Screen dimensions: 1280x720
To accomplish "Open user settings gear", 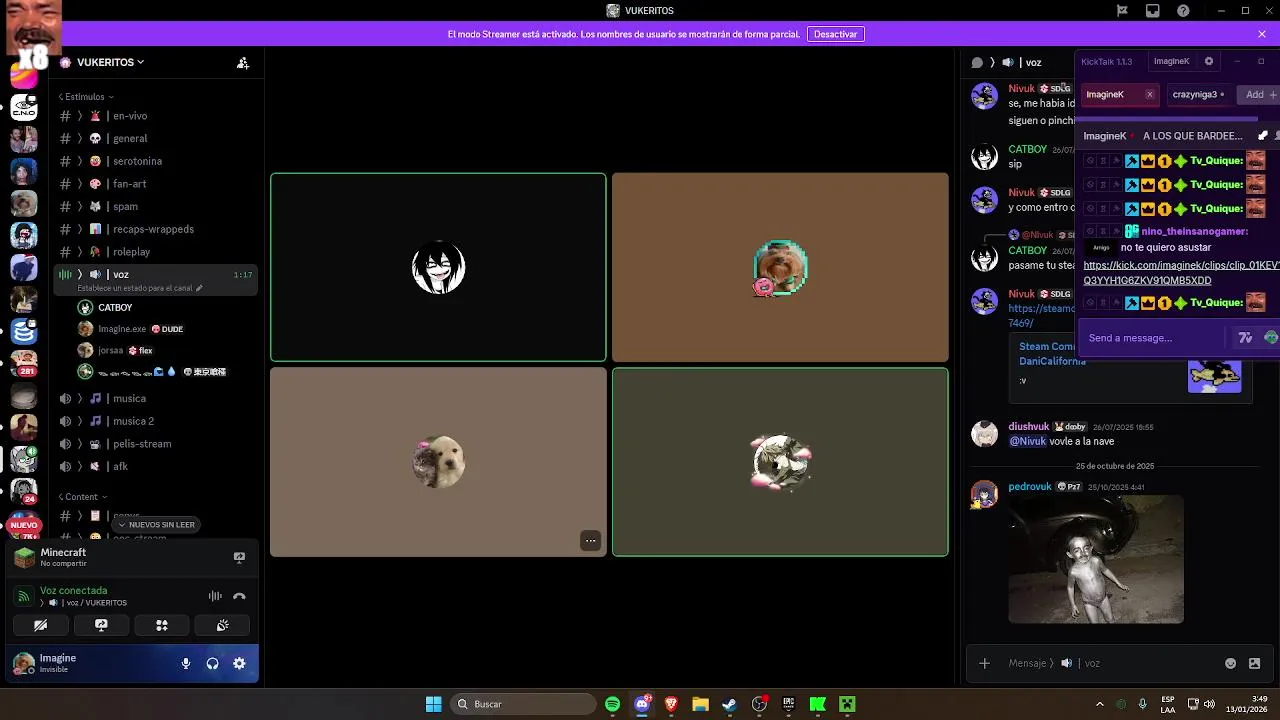I will click(239, 663).
